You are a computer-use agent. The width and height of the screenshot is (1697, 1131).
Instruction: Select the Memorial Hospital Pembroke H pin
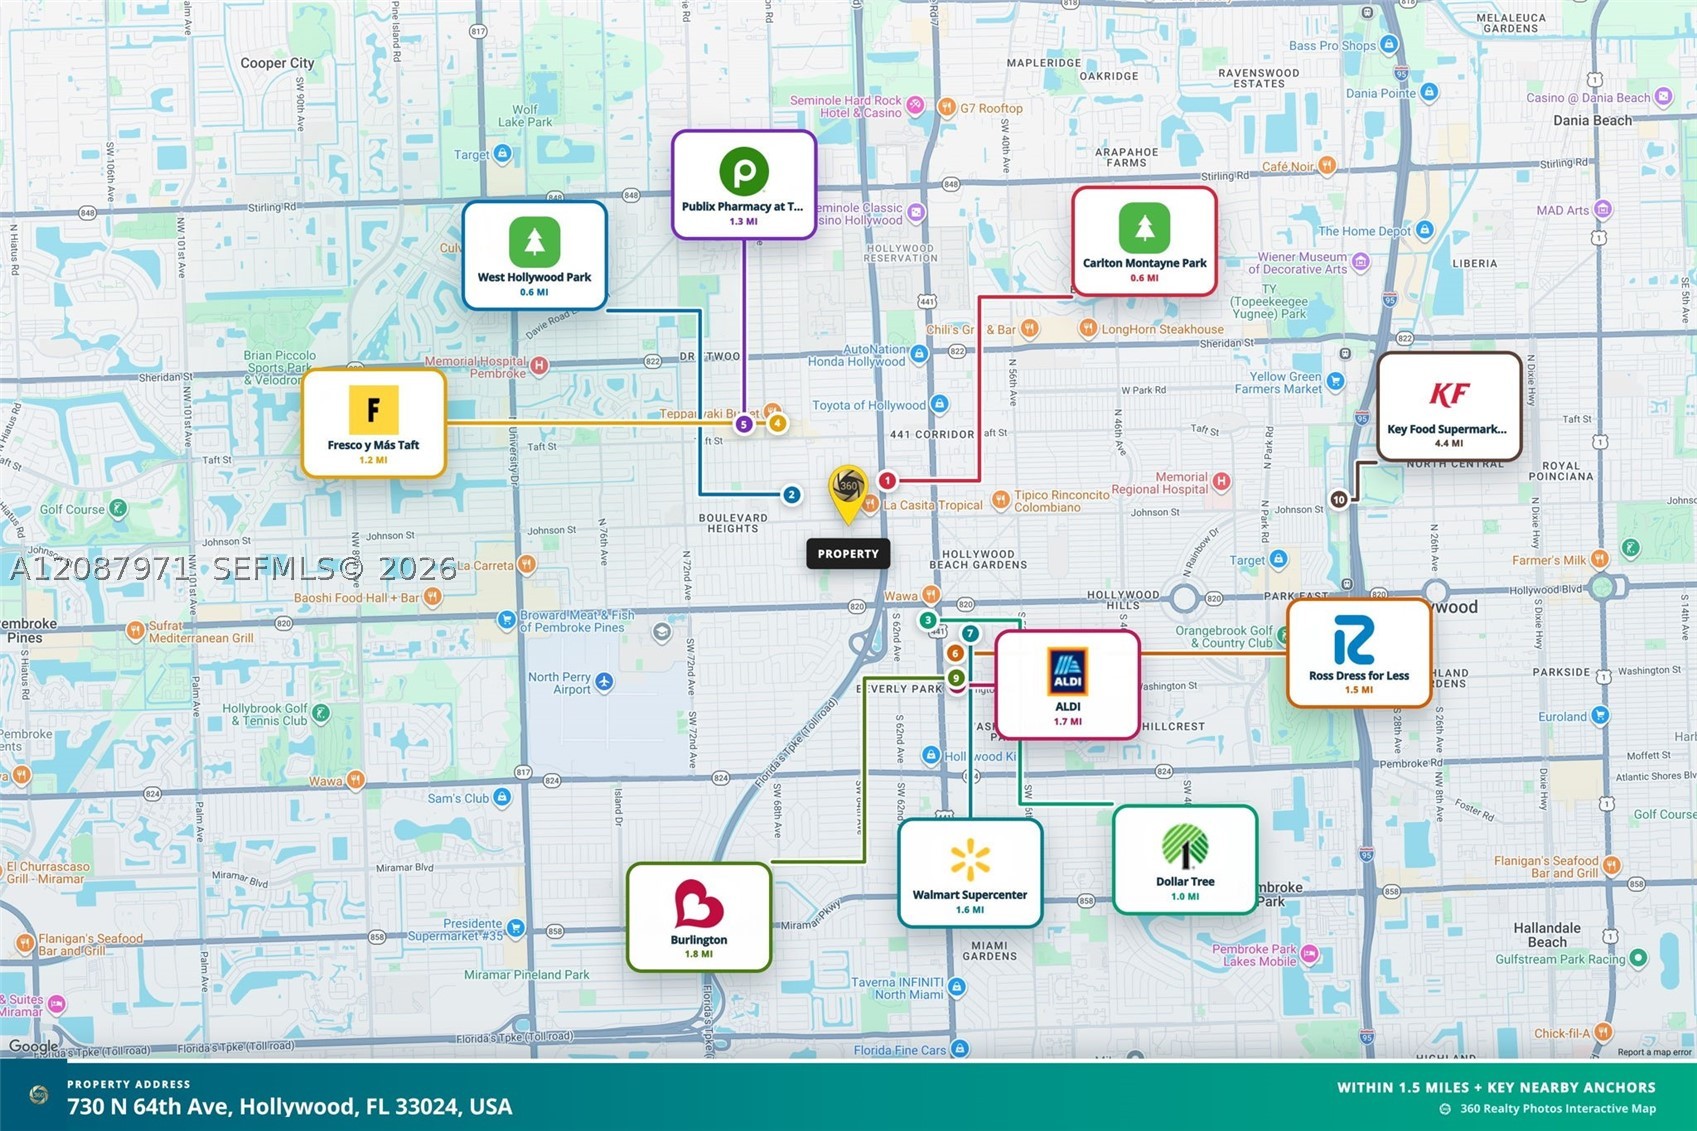pos(539,365)
